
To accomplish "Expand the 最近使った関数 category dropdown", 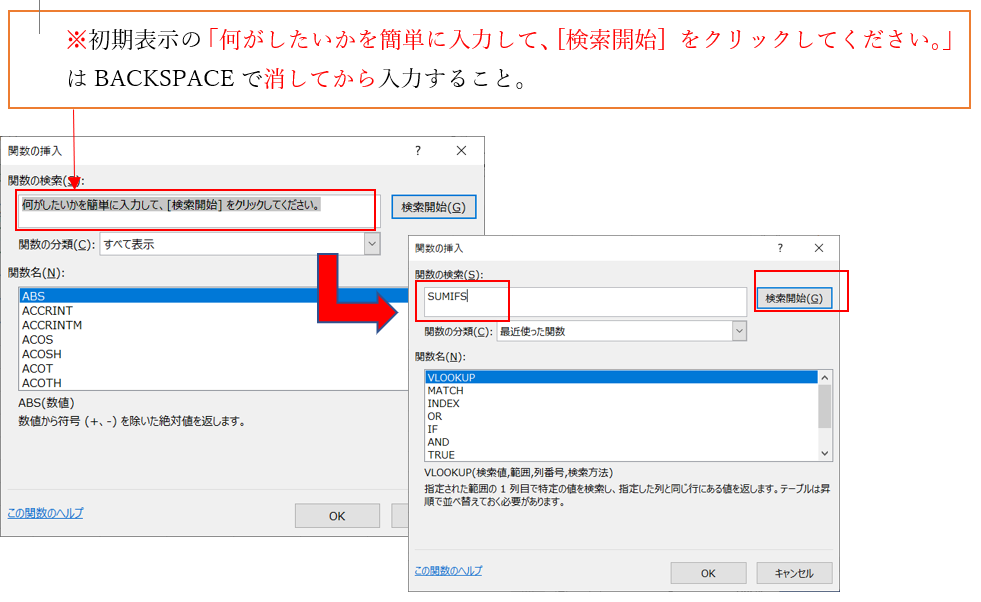I will click(739, 331).
